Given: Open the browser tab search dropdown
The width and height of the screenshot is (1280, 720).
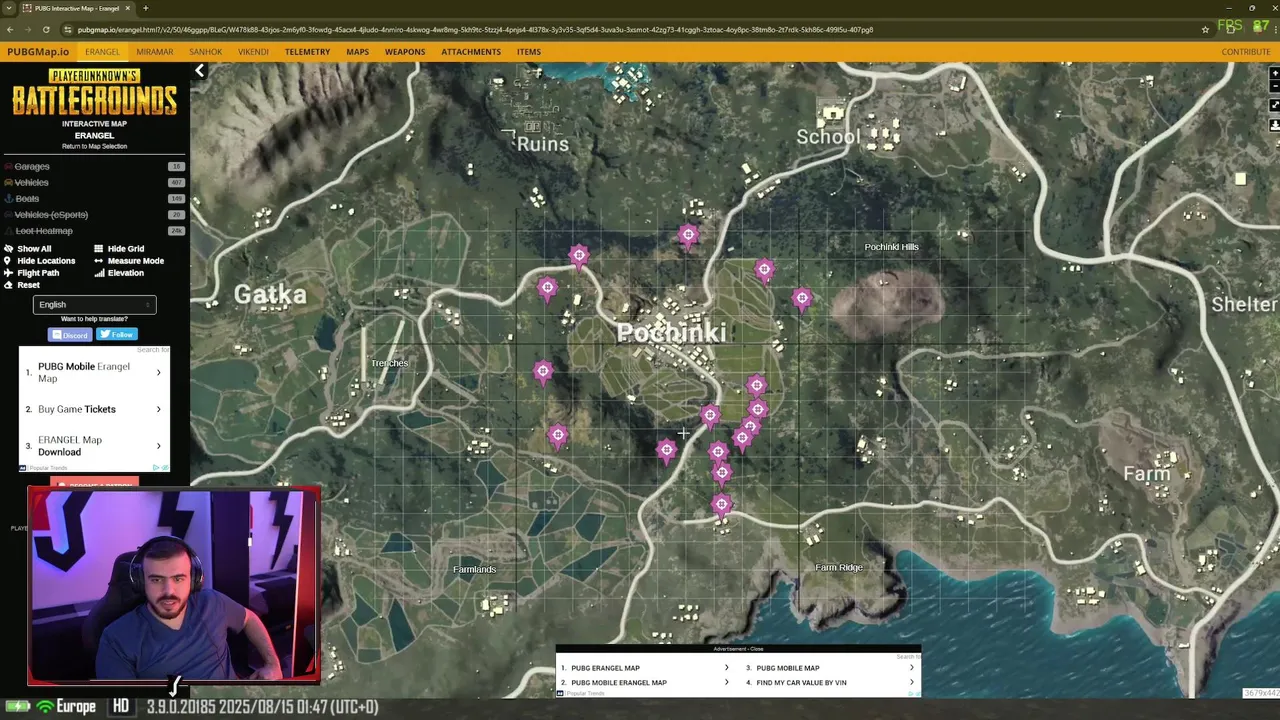Looking at the screenshot, I should point(10,8).
